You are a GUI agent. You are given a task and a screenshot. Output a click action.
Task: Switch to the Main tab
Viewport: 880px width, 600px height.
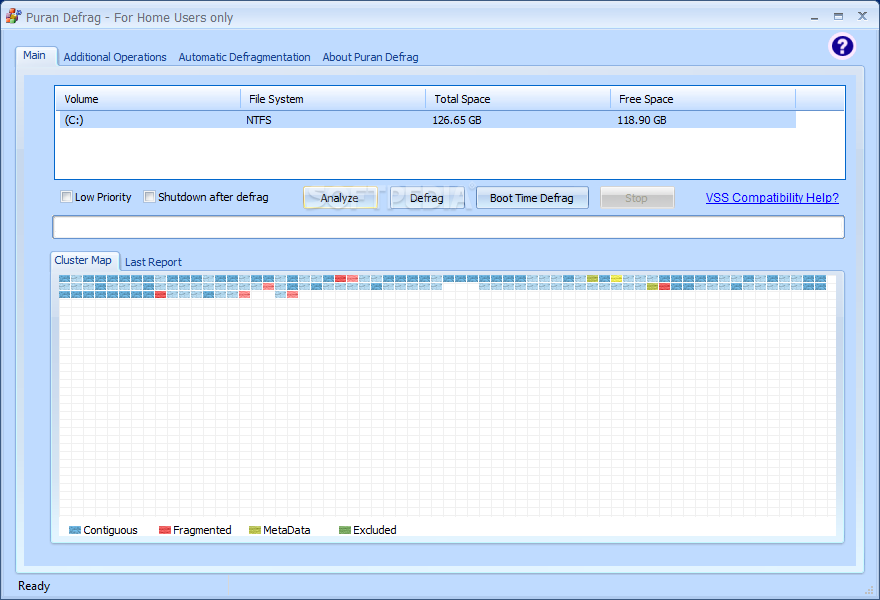[x=35, y=56]
